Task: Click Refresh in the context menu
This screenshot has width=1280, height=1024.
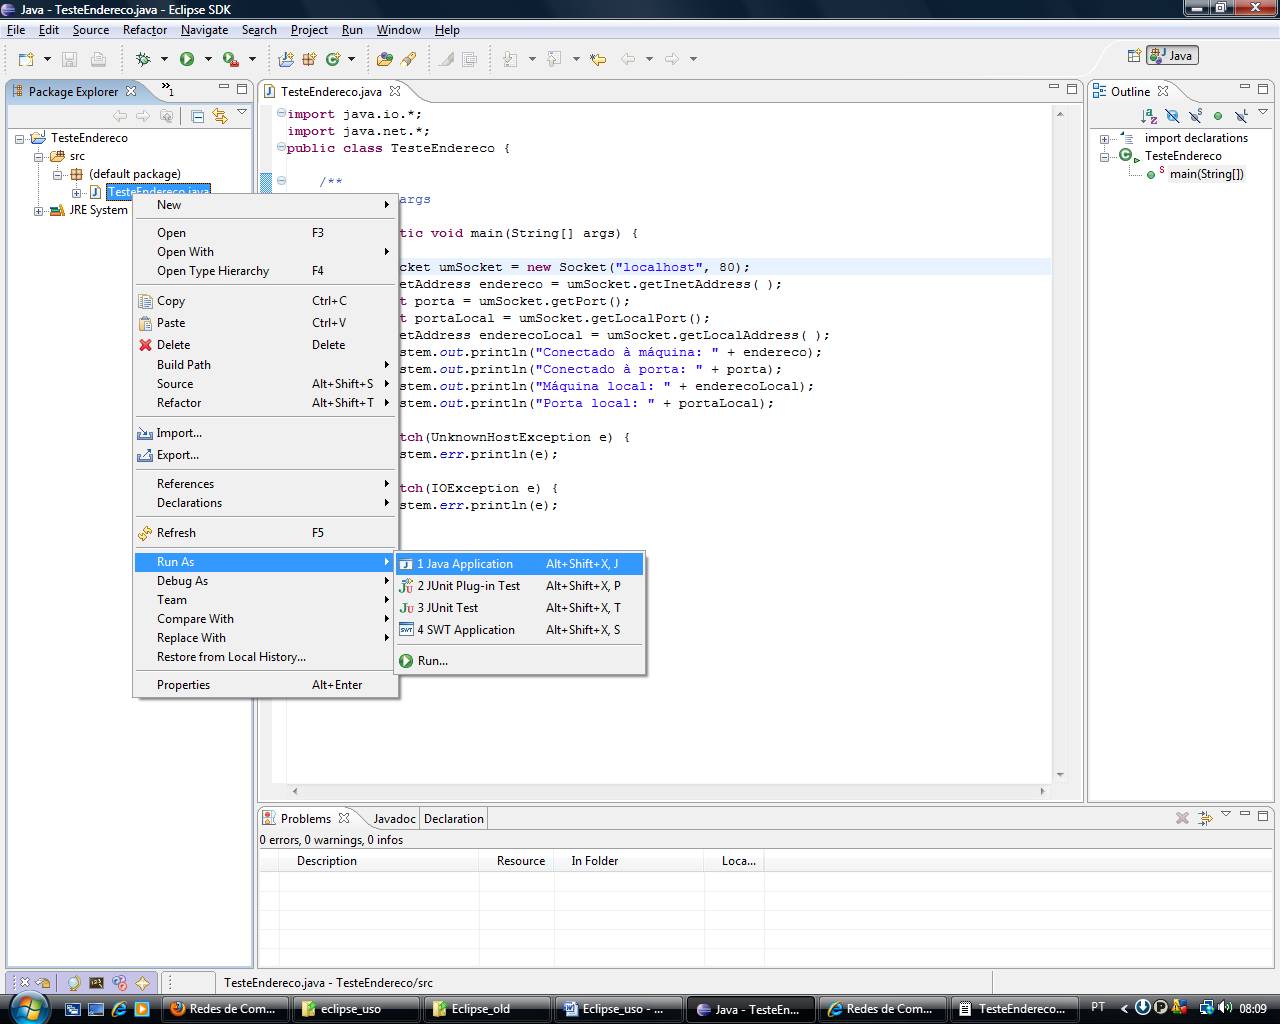Action: 266,533
